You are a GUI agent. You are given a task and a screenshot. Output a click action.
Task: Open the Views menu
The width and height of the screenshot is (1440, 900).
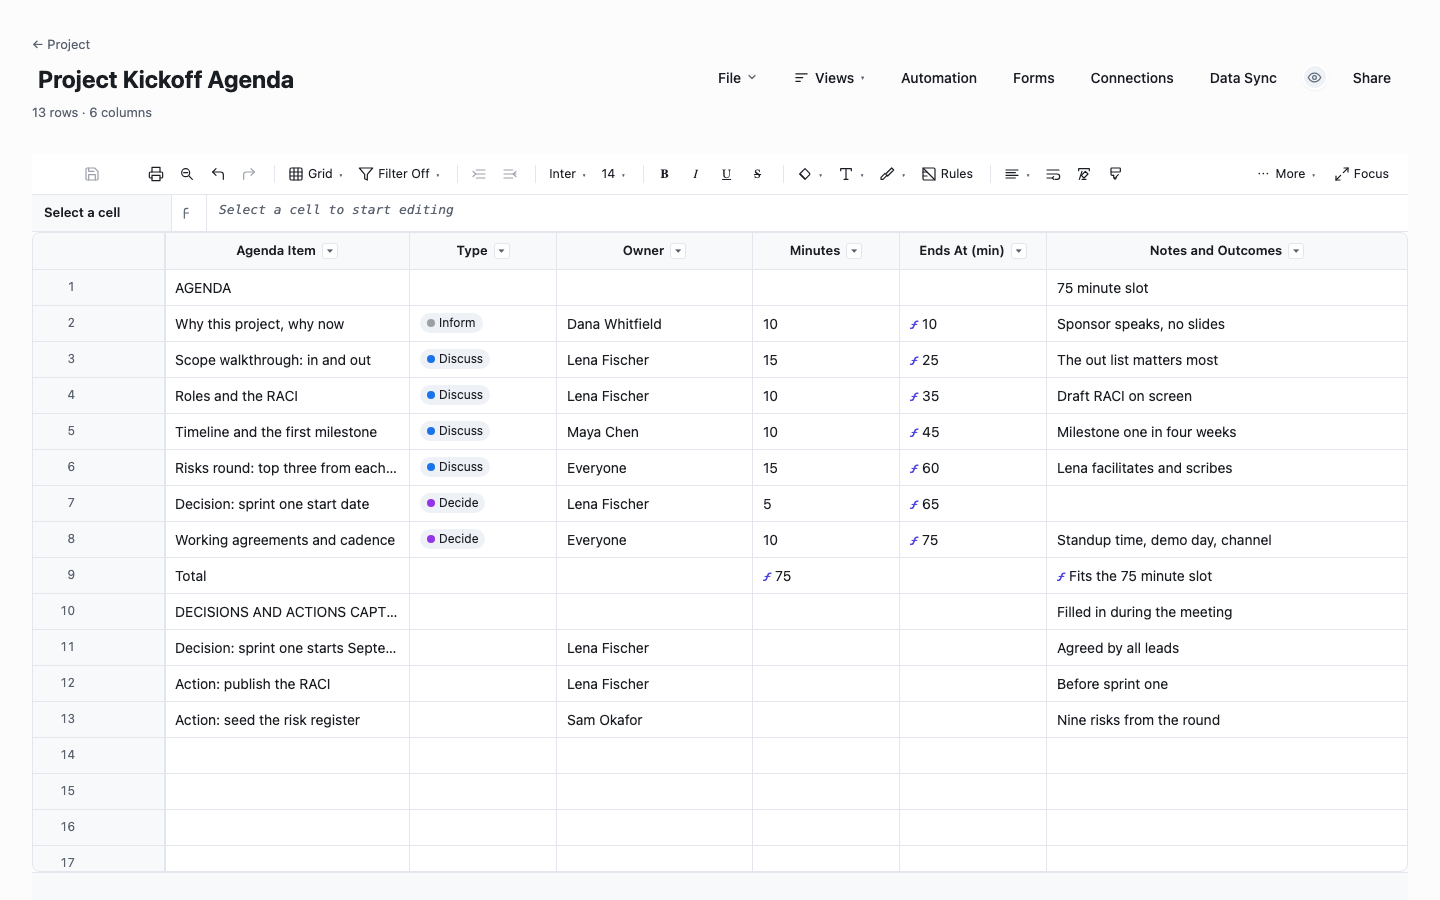(829, 78)
